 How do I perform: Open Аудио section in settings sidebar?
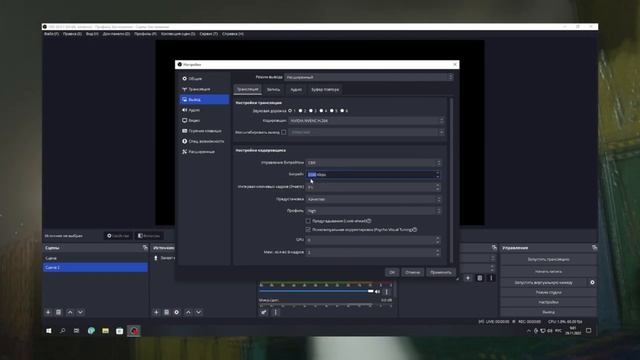pos(204,110)
